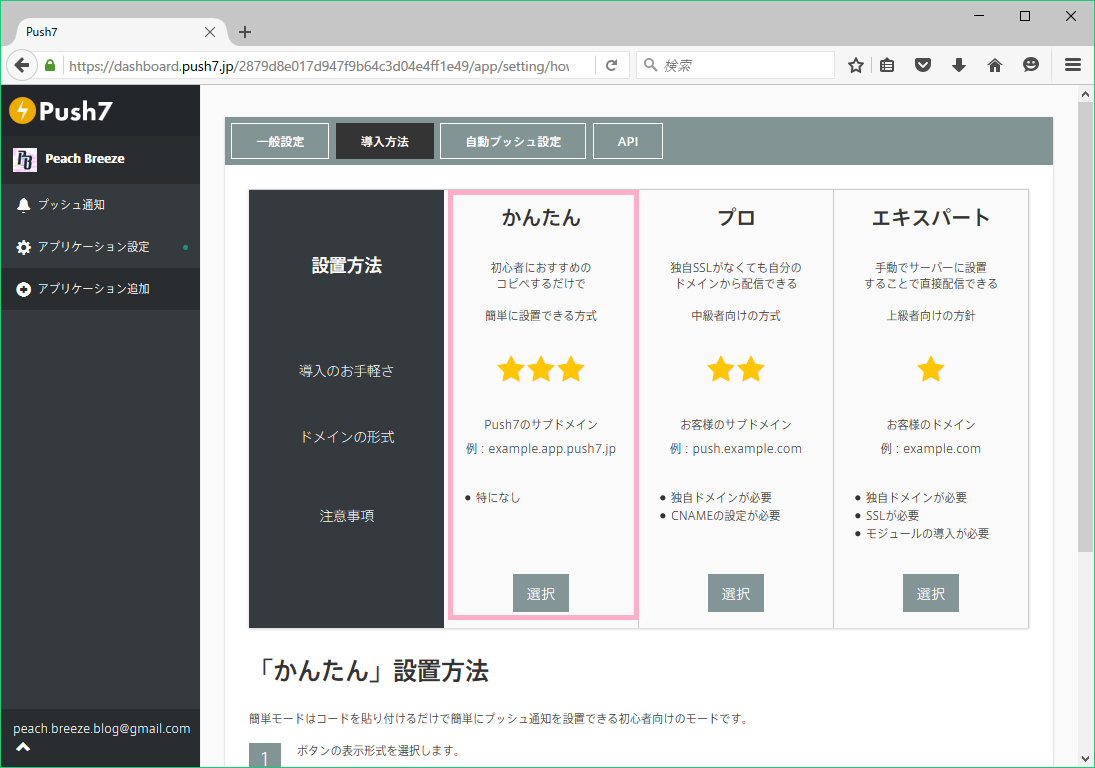Screen dimensions: 1095x768
Task: Click the 特になし note
Action: pos(498,497)
